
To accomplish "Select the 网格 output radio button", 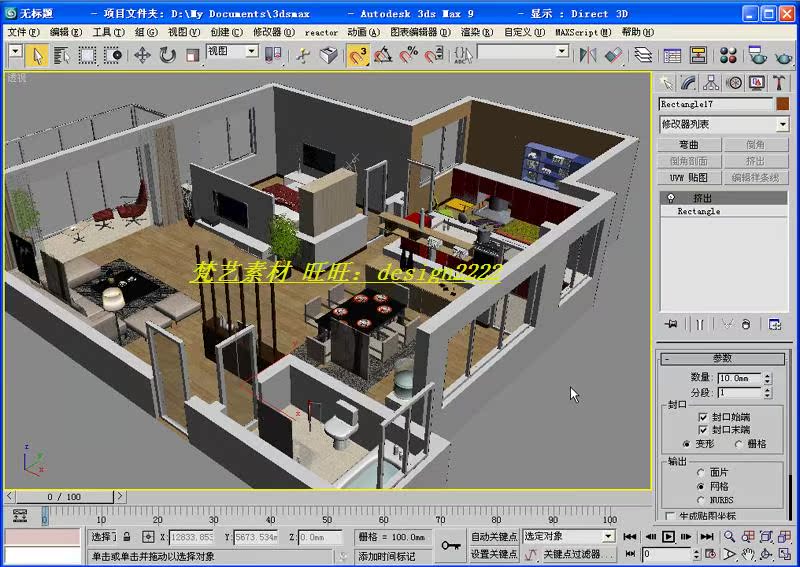I will 701,486.
